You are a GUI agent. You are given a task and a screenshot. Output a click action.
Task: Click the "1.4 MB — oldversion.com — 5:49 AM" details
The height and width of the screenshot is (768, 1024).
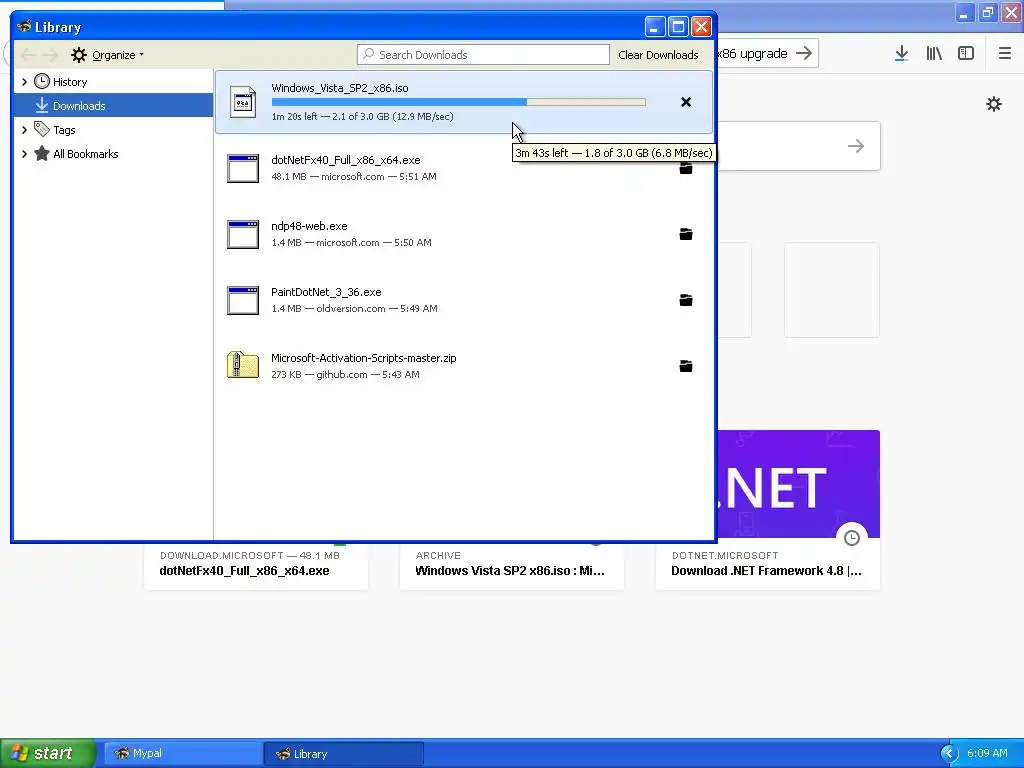355,308
